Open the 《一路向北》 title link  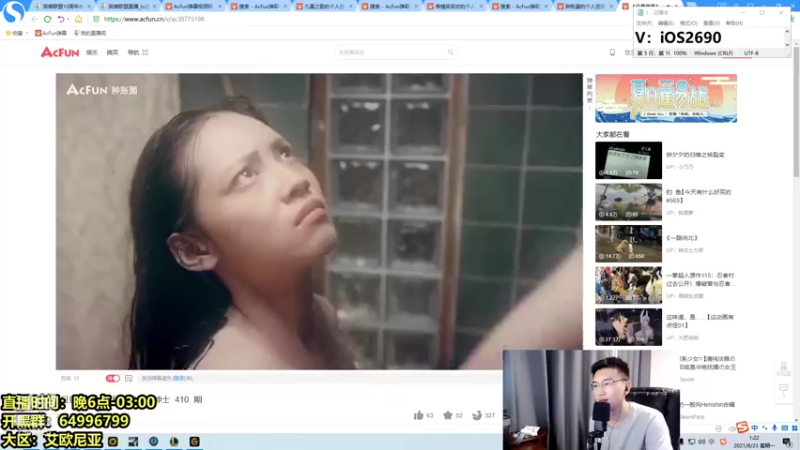tap(682, 238)
